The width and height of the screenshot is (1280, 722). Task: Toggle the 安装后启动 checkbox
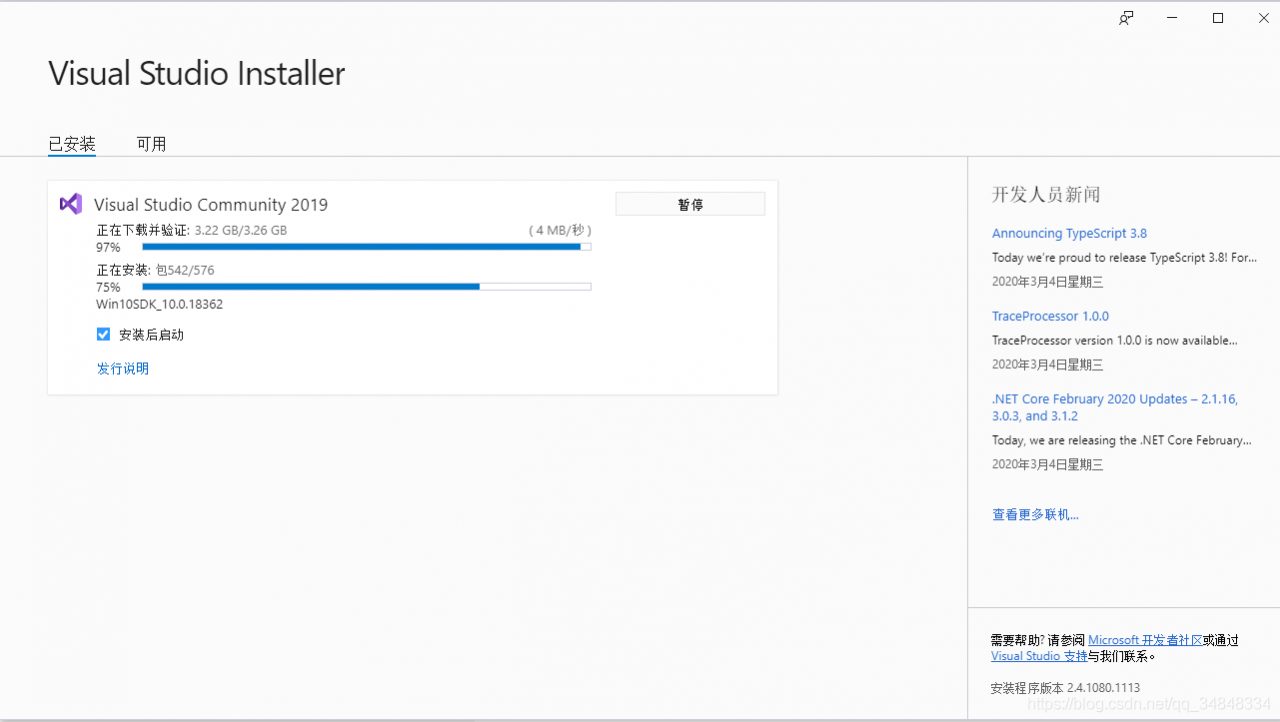coord(103,334)
